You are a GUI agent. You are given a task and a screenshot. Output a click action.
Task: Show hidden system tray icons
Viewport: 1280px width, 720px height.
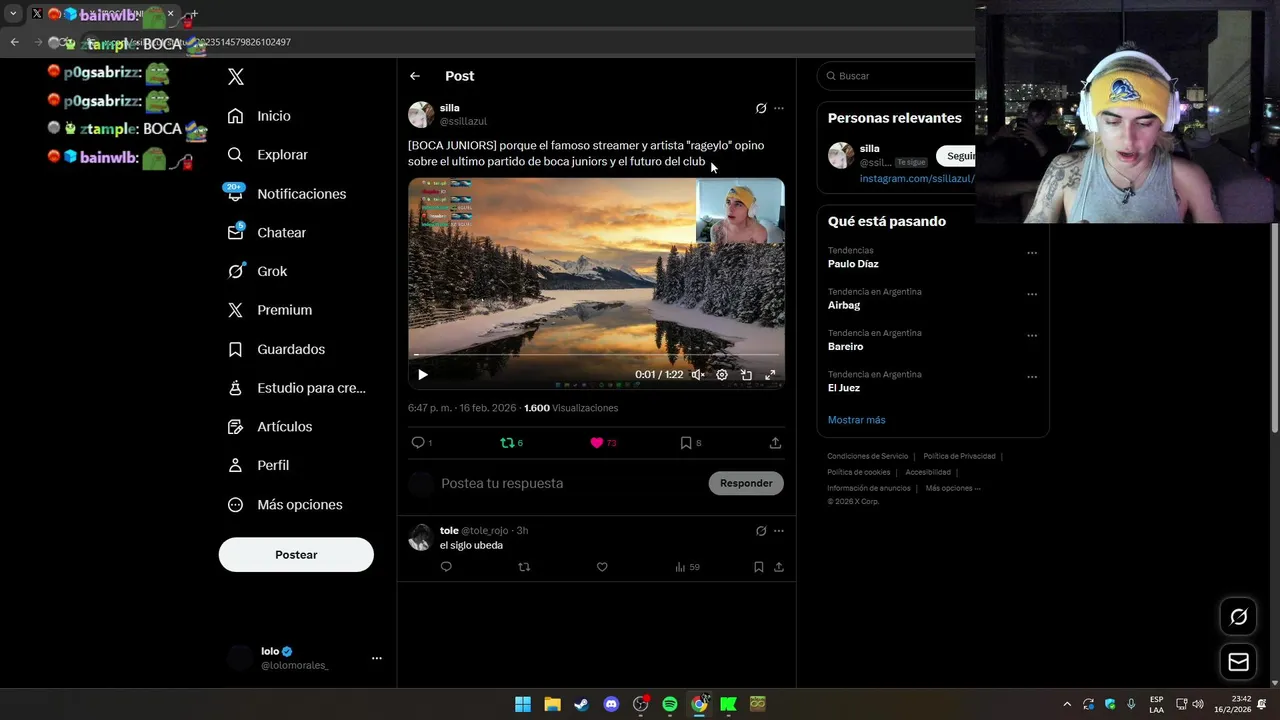1067,704
